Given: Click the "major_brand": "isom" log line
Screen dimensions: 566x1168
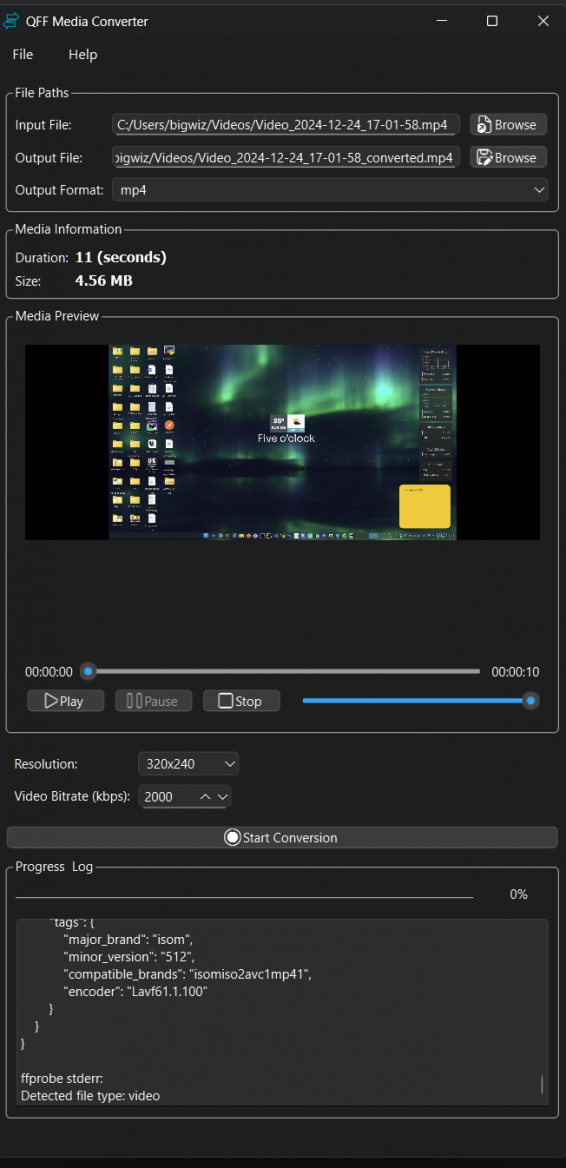Looking at the screenshot, I should point(128,939).
